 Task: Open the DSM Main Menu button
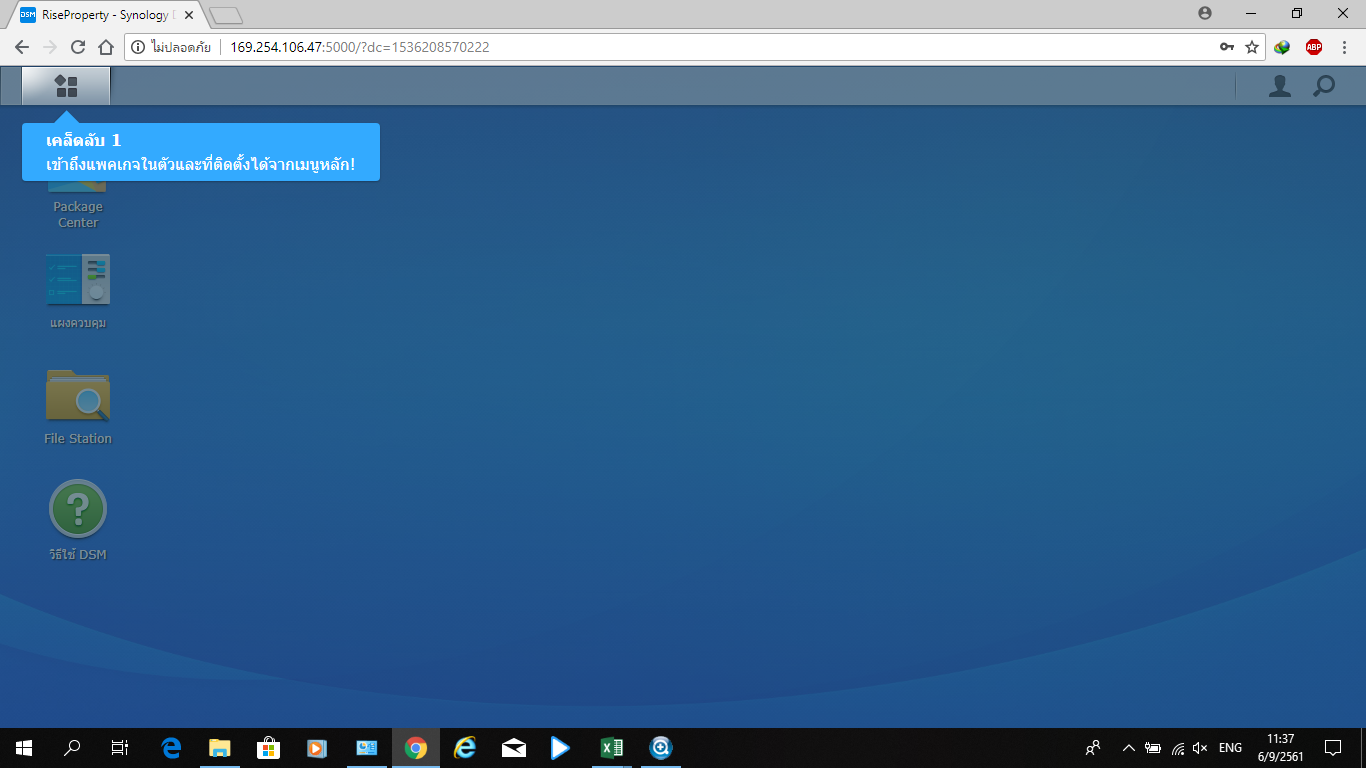pos(66,86)
